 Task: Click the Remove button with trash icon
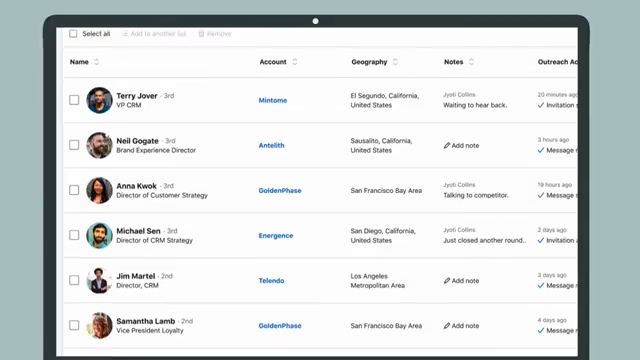pos(215,33)
